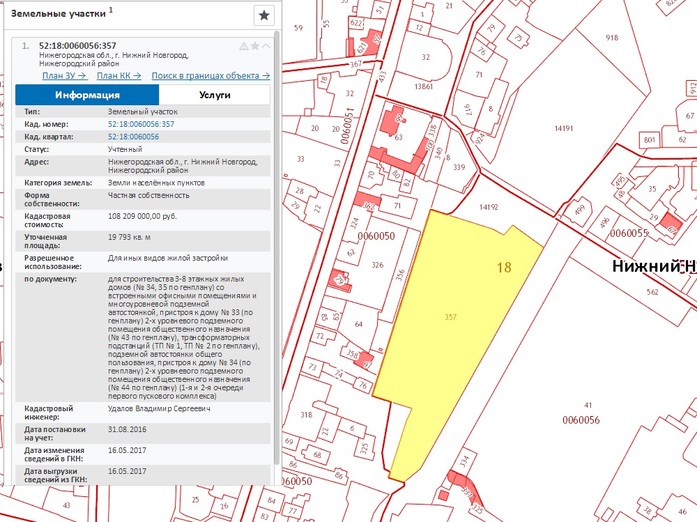
Task: Collapse the parcel result card chevron
Action: 266,46
